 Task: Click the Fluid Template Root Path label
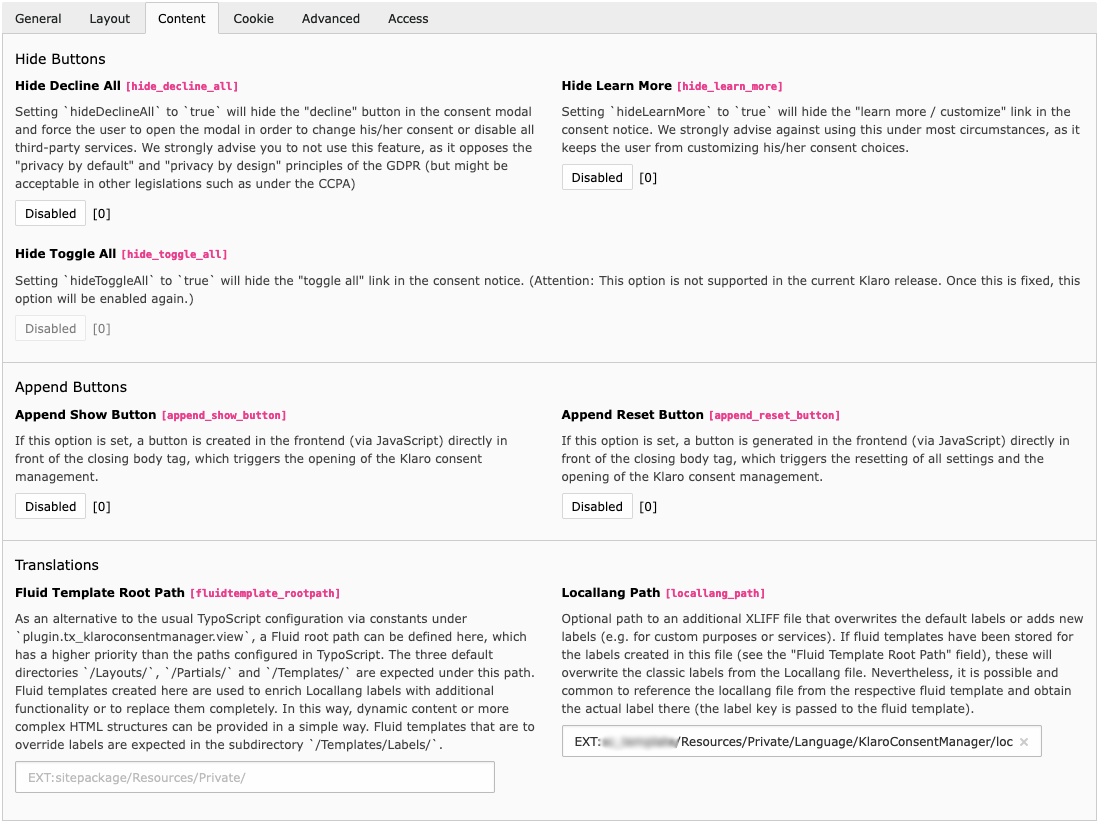[99, 593]
